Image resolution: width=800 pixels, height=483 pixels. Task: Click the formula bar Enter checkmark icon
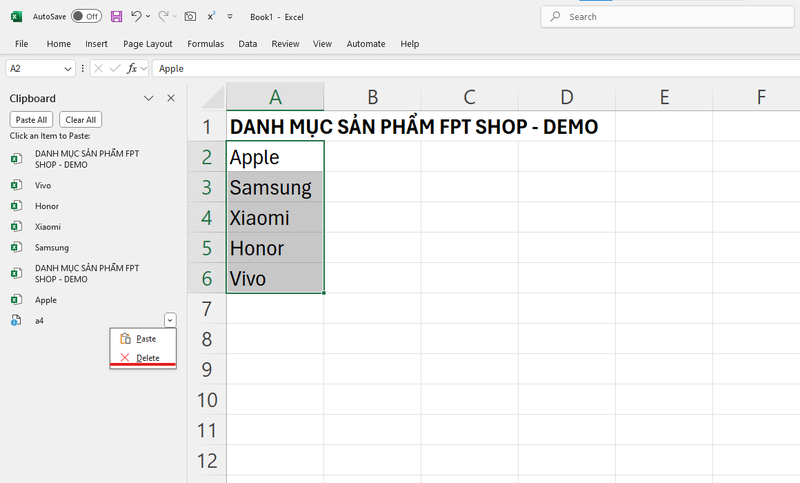(115, 68)
